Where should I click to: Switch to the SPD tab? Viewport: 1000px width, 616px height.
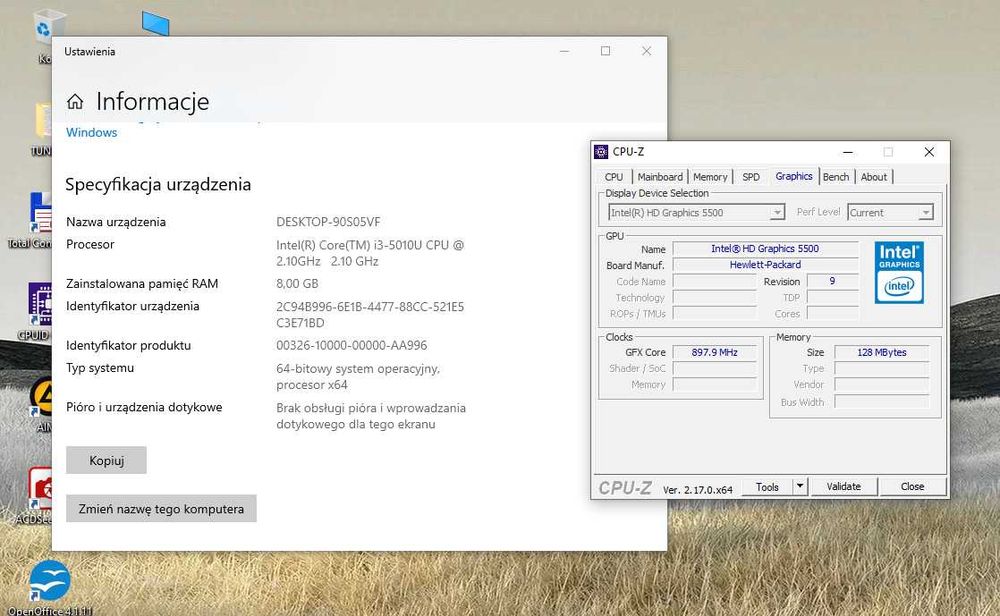[x=751, y=177]
